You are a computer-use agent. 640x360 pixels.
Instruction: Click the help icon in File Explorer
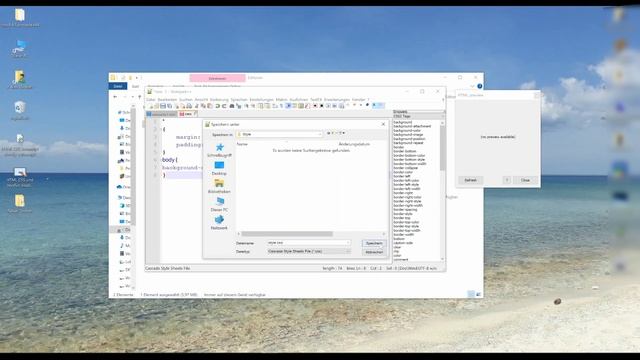click(480, 86)
